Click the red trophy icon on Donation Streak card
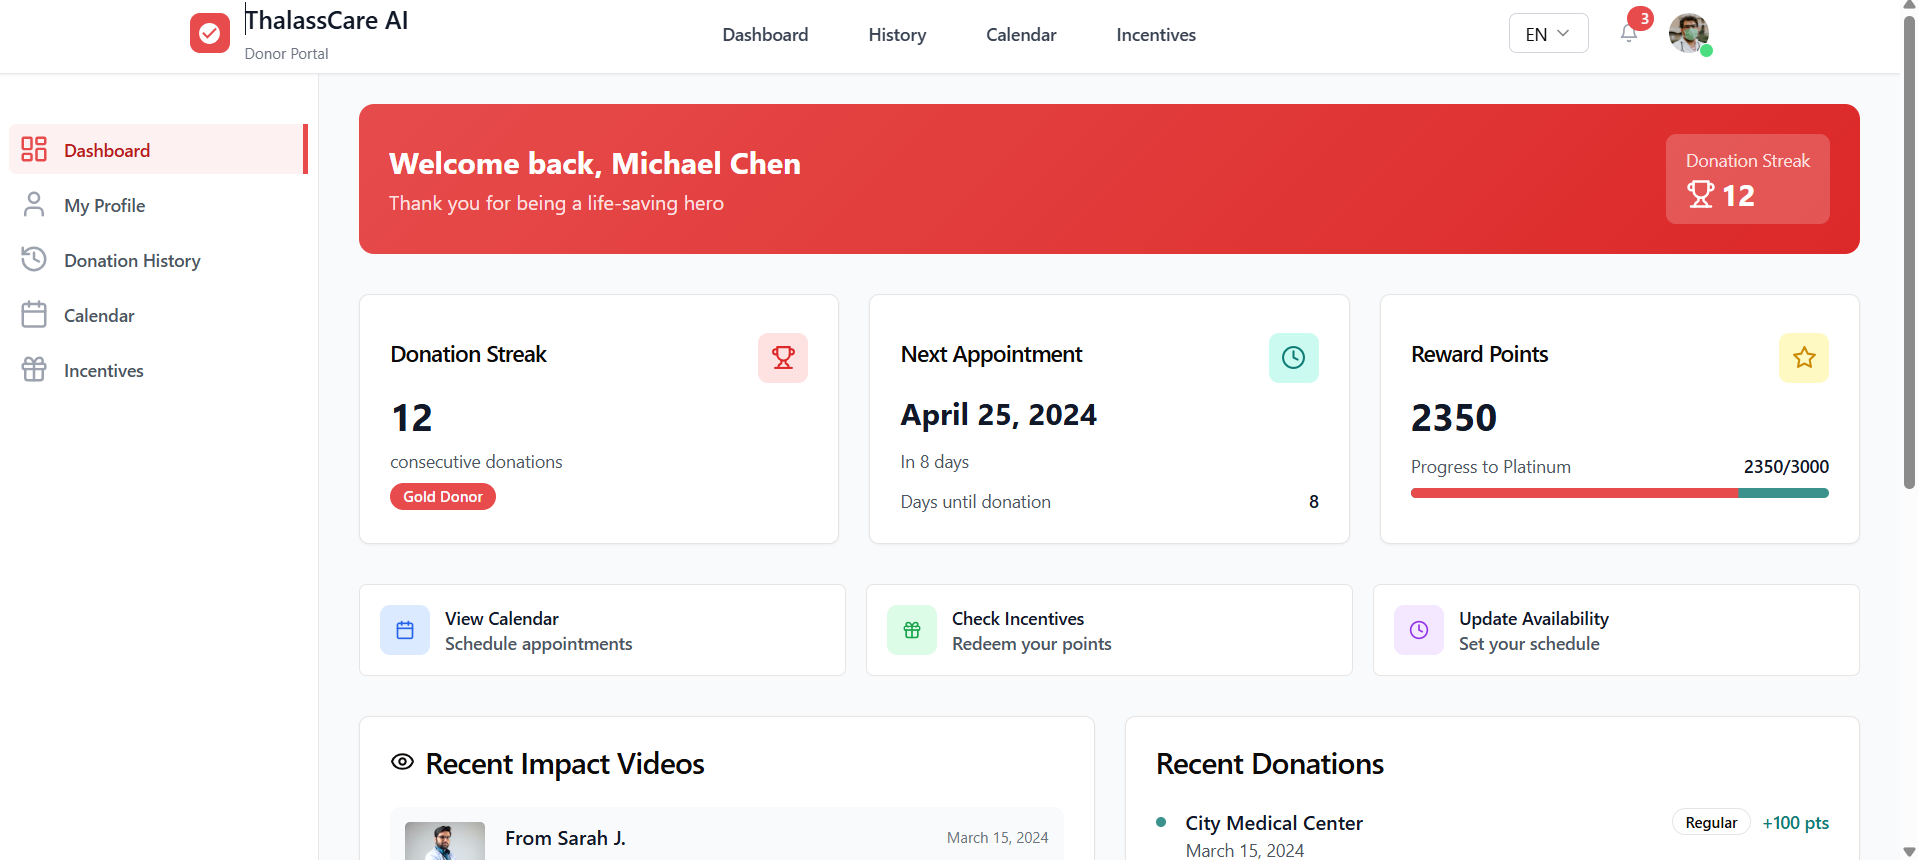The width and height of the screenshot is (1918, 860). [783, 358]
